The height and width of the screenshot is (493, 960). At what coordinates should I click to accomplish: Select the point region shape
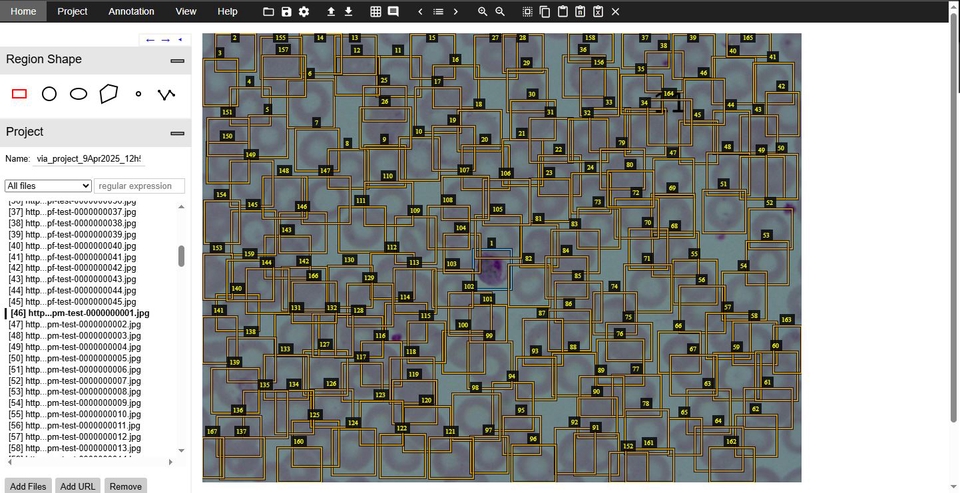(x=138, y=94)
